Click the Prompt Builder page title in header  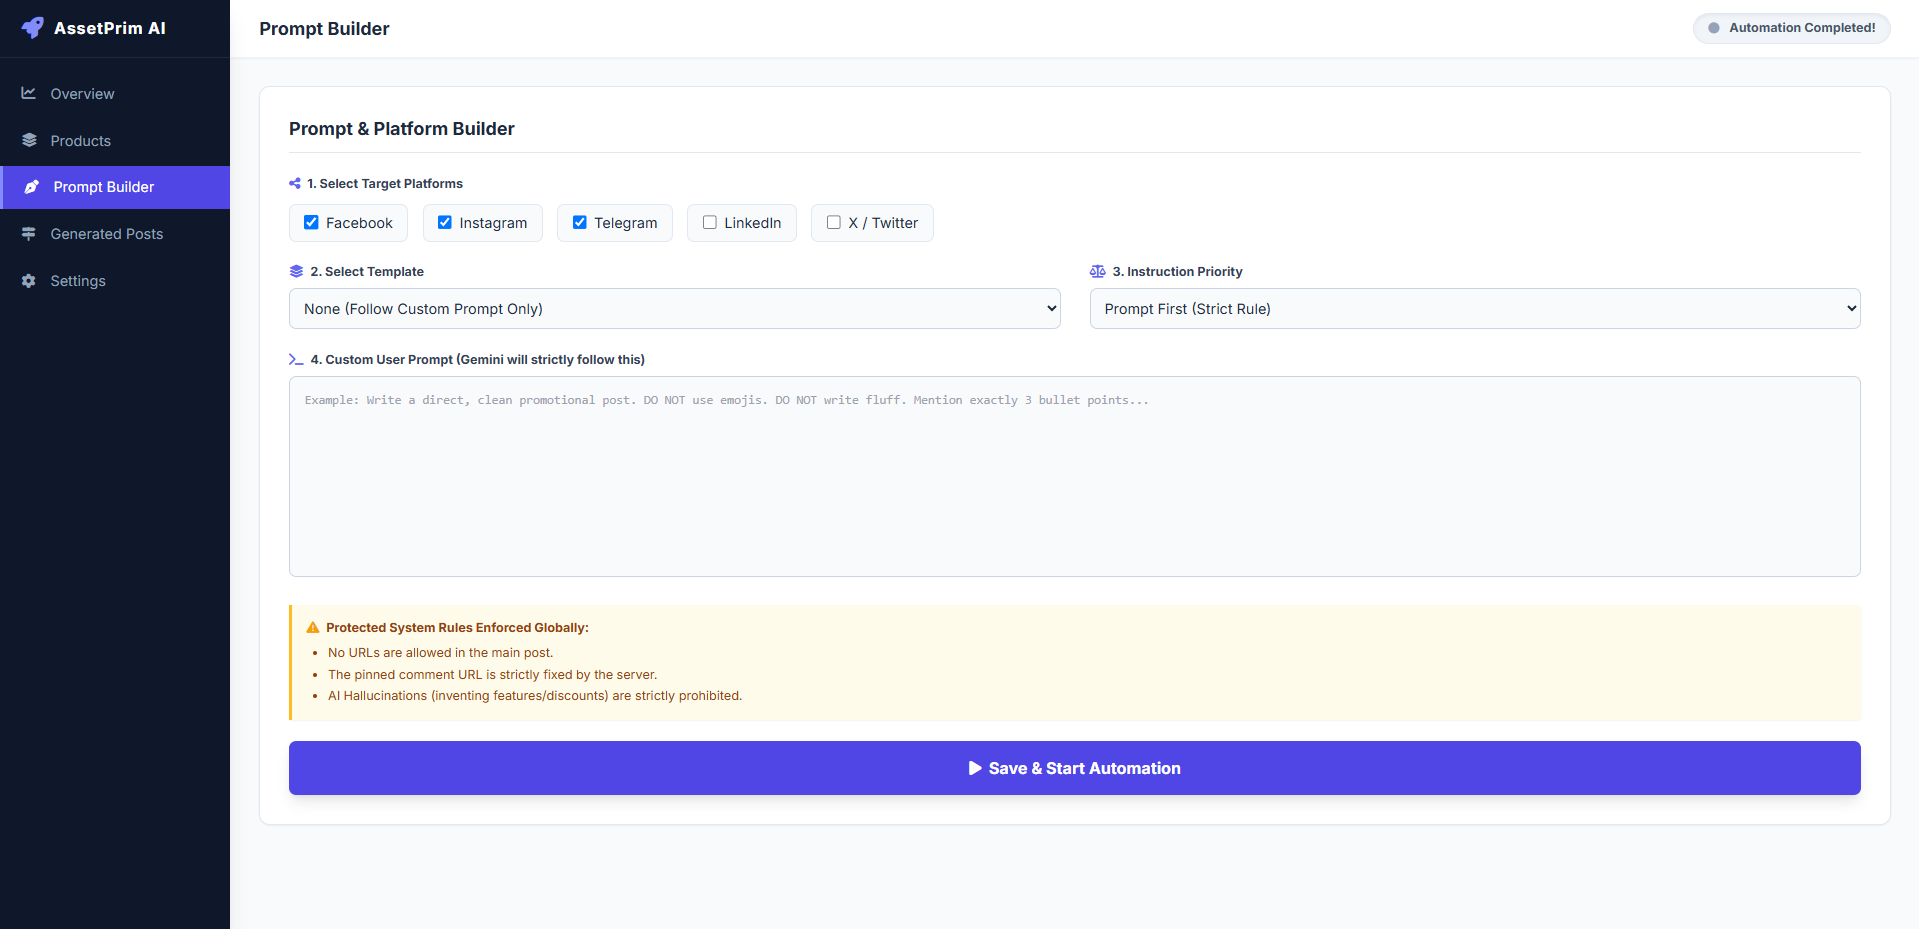324,29
